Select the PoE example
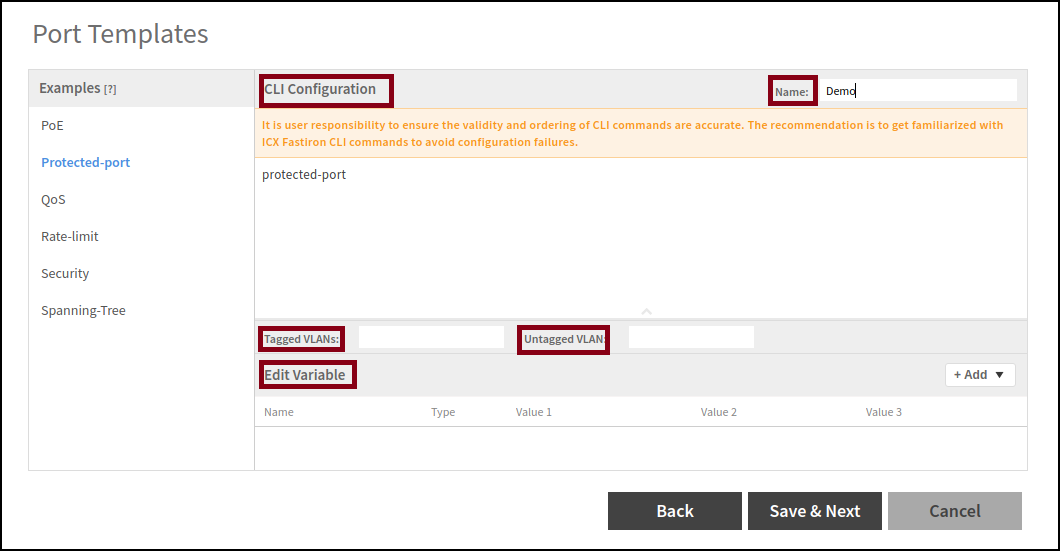 point(52,126)
